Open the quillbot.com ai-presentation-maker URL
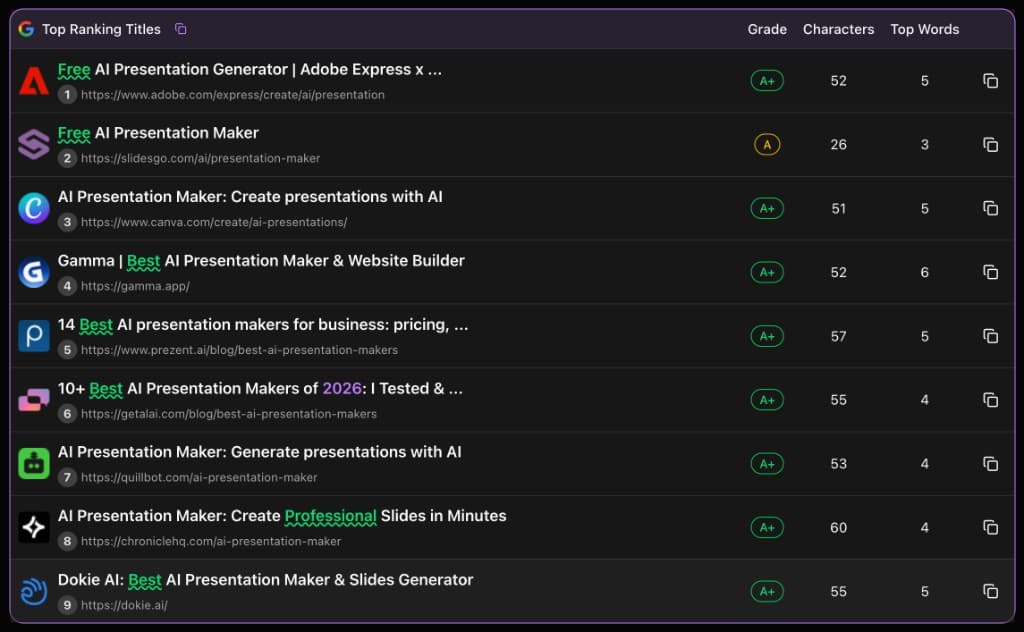1024x632 pixels. [x=199, y=477]
